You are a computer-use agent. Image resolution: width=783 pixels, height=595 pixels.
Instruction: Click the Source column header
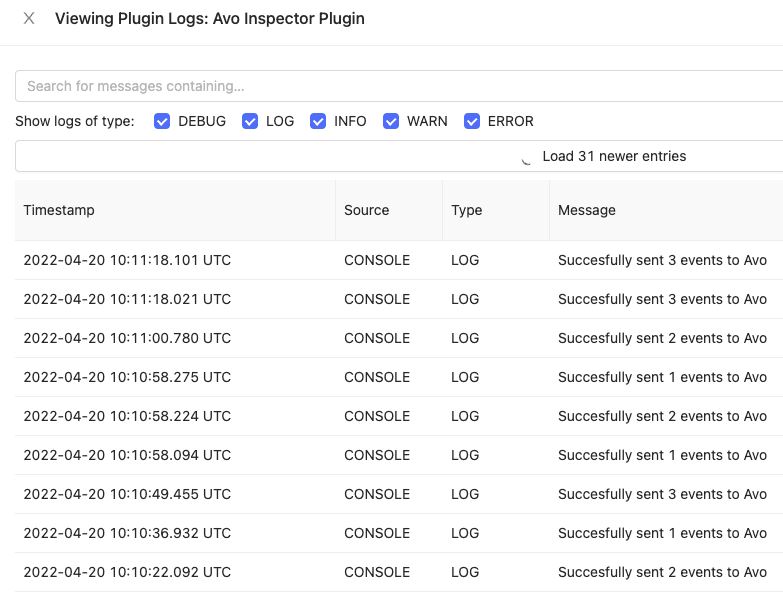366,210
